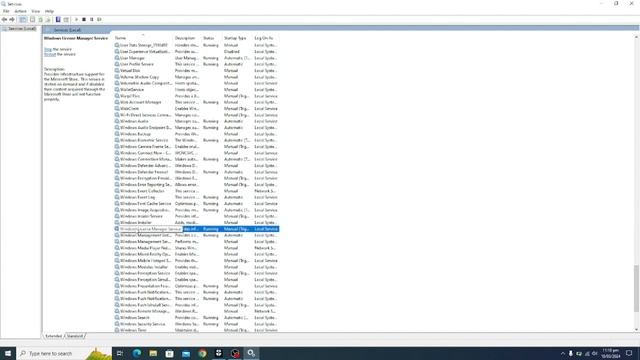This screenshot has width=640, height=360.
Task: Launch Google Chrome from the taskbar
Action: click(202, 353)
